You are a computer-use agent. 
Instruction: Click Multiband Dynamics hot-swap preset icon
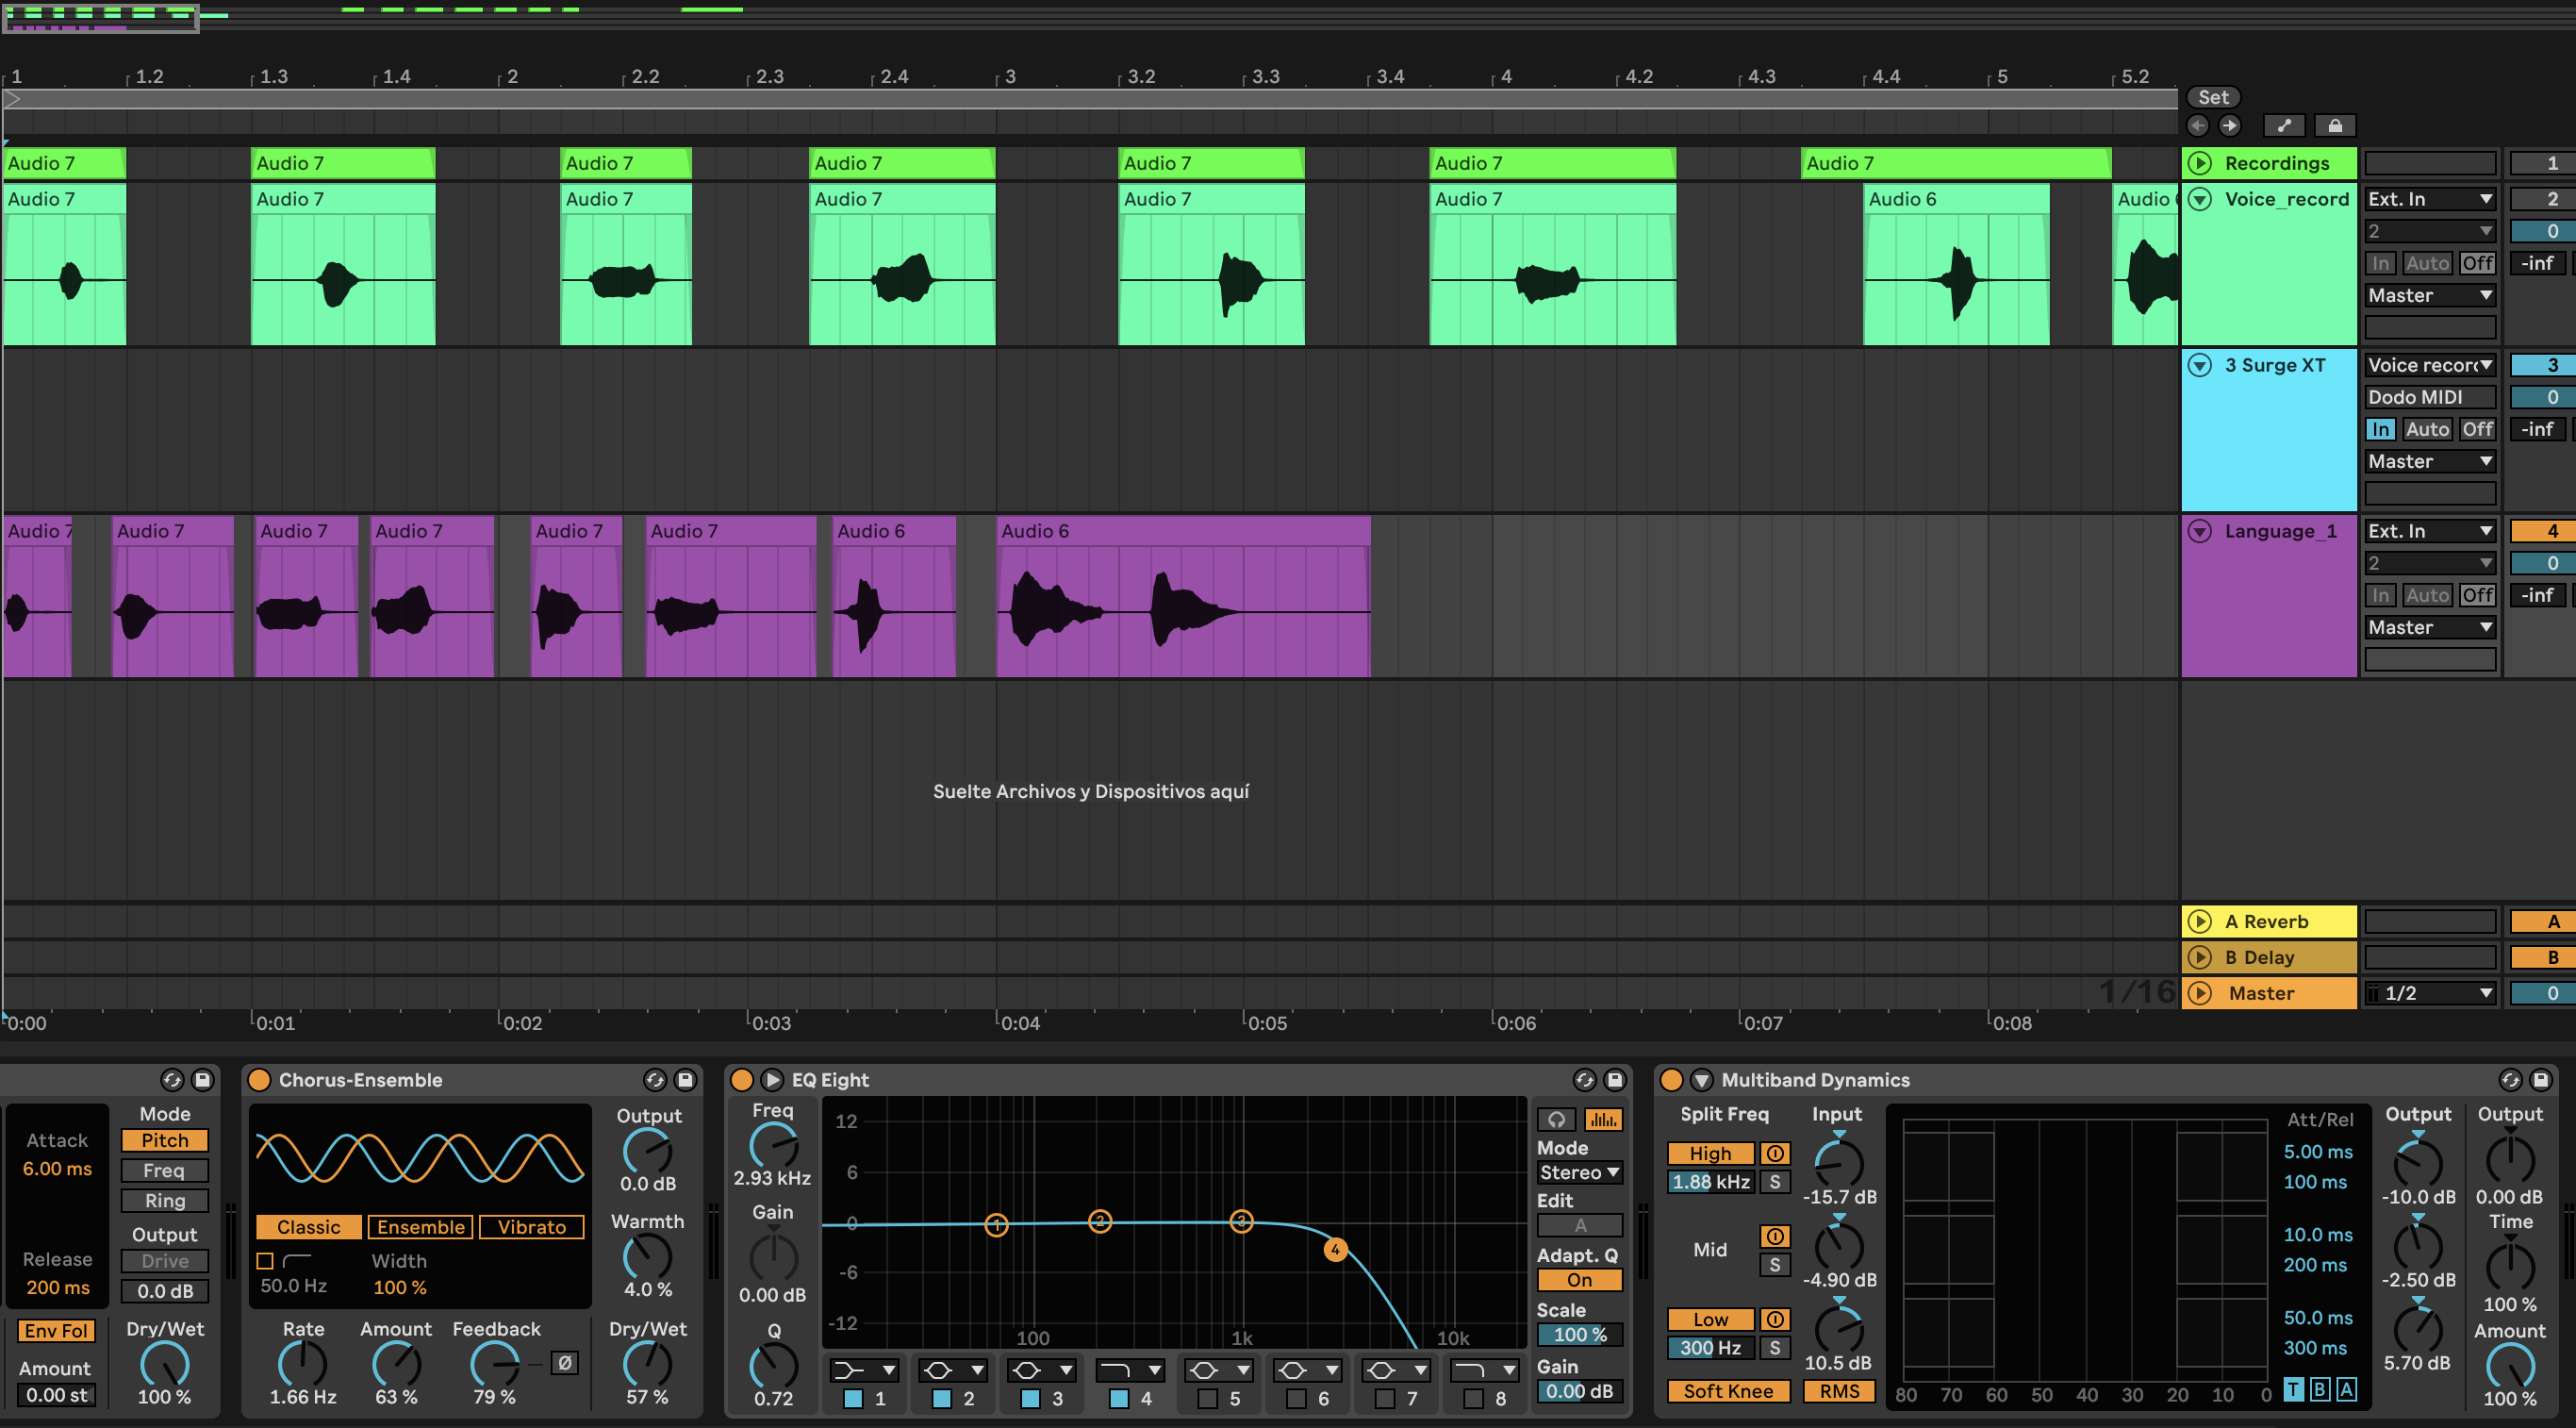2510,1080
